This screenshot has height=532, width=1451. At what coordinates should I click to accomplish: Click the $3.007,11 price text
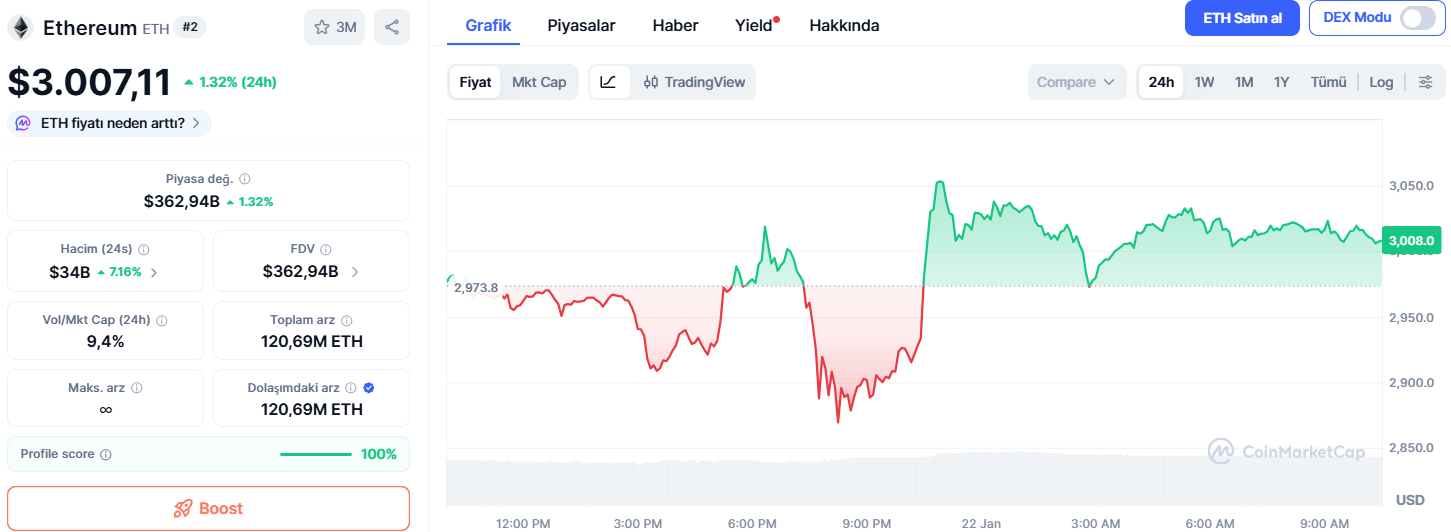(89, 82)
